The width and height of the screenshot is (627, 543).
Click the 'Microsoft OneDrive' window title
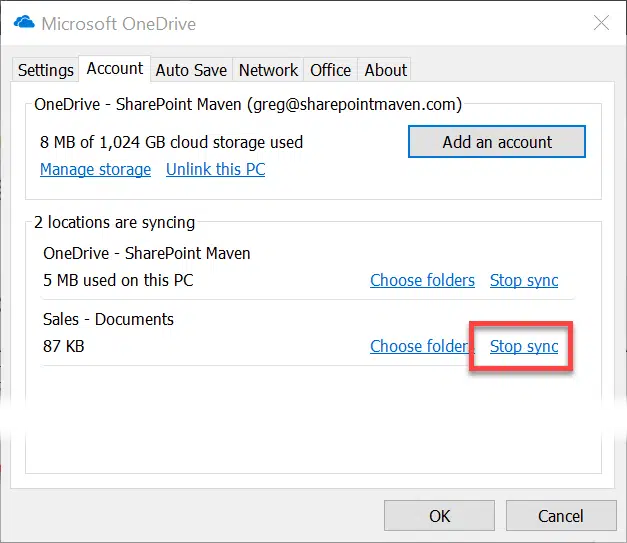coord(119,24)
